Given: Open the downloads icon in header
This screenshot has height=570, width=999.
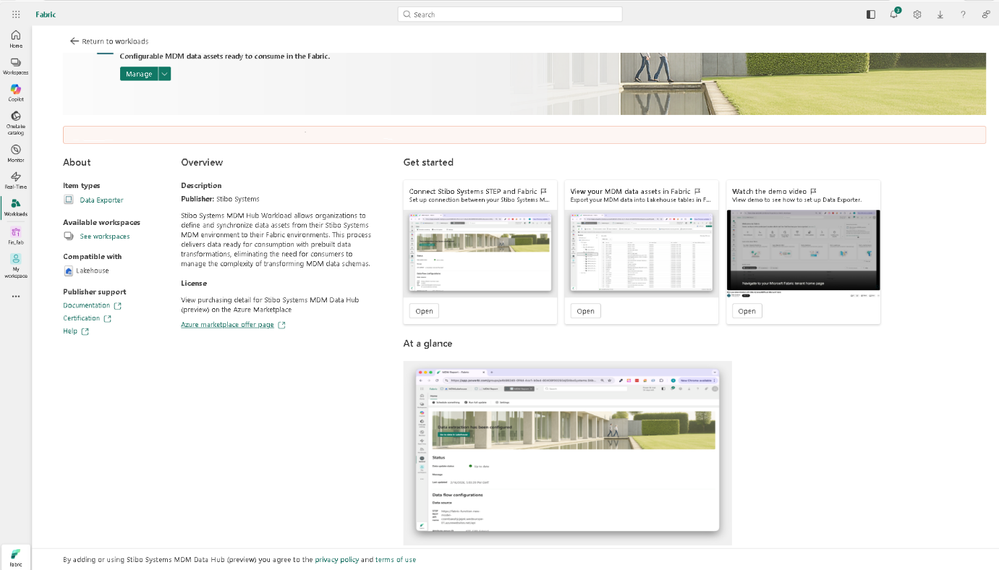Looking at the screenshot, I should pyautogui.click(x=940, y=14).
